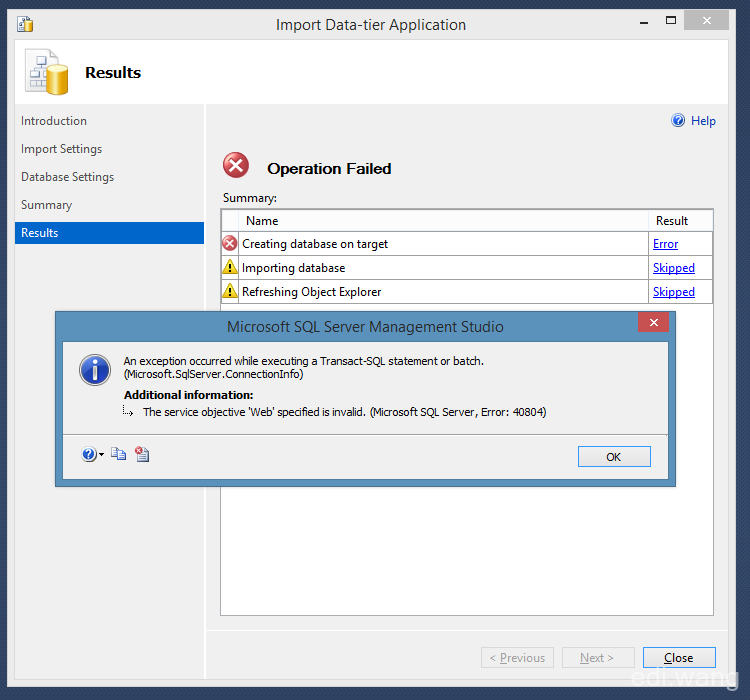Select the Importing database row

click(467, 268)
